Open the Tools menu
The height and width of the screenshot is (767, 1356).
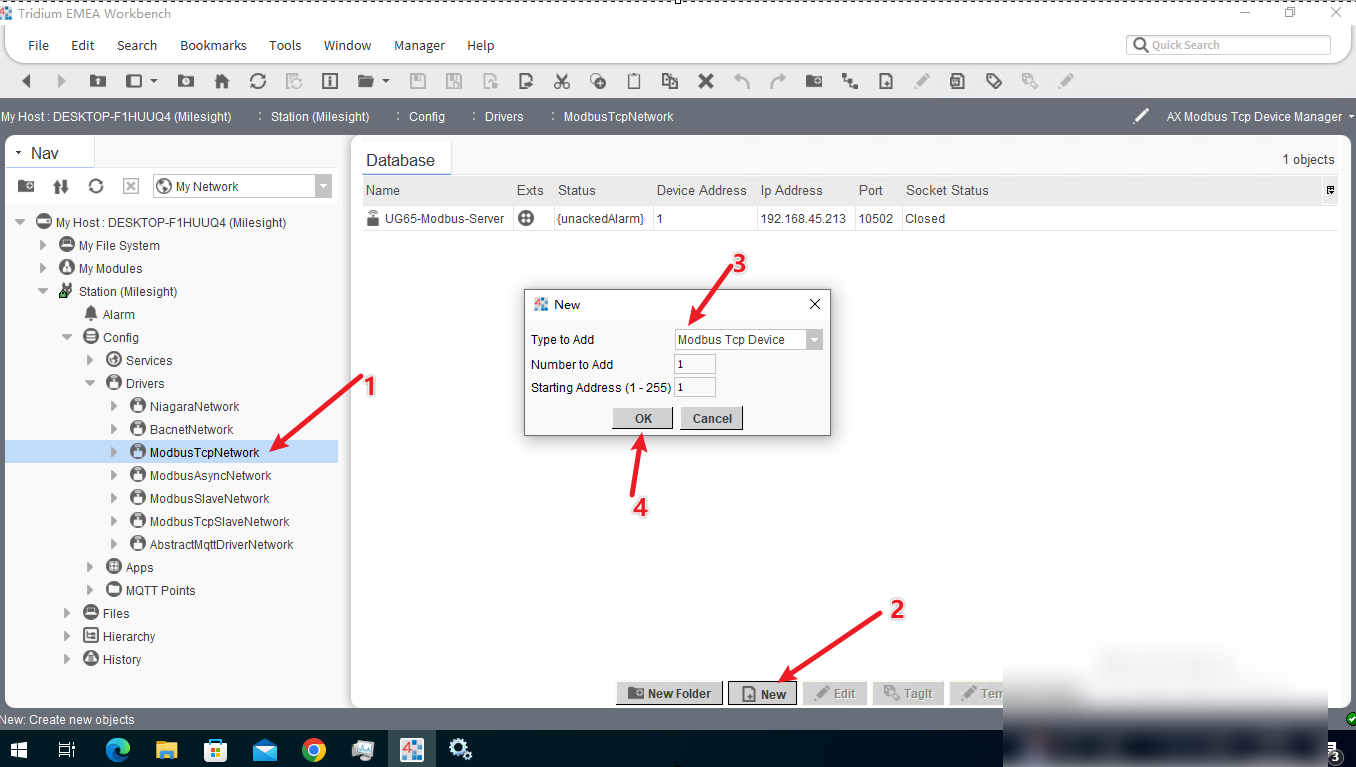coord(285,45)
